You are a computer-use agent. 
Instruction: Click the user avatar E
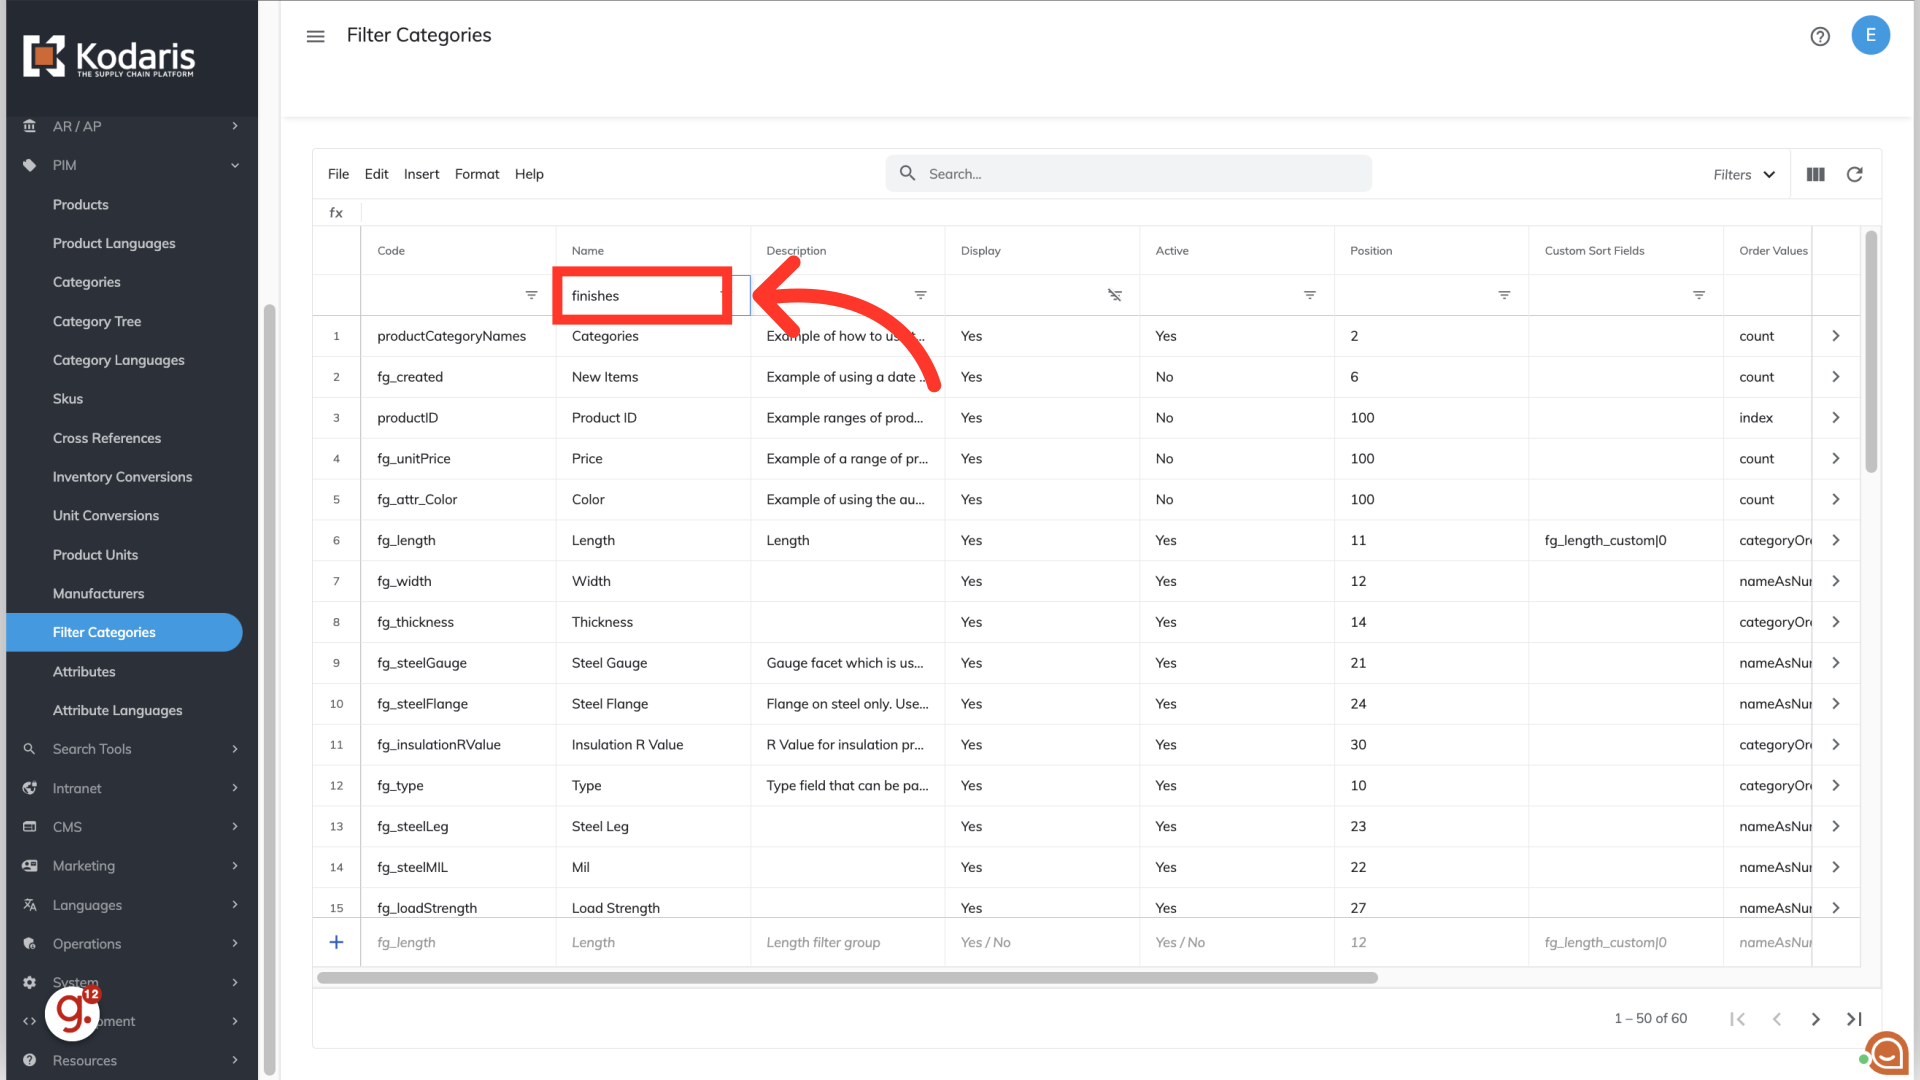[1870, 35]
